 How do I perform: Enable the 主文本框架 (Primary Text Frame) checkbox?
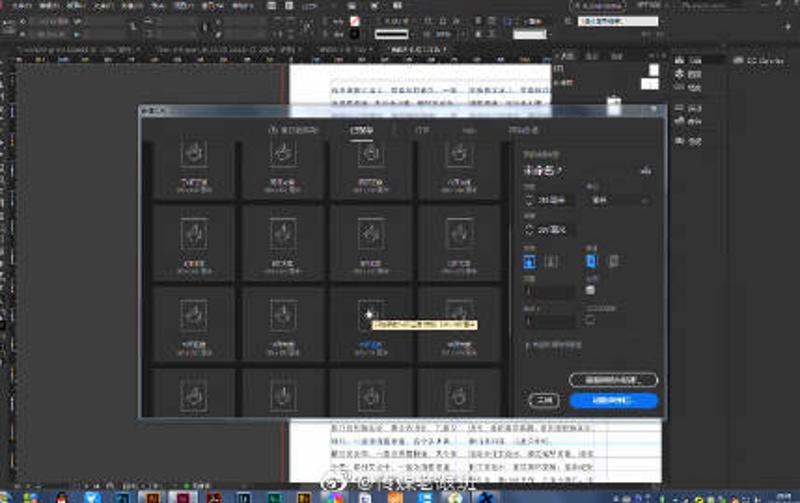click(x=591, y=322)
